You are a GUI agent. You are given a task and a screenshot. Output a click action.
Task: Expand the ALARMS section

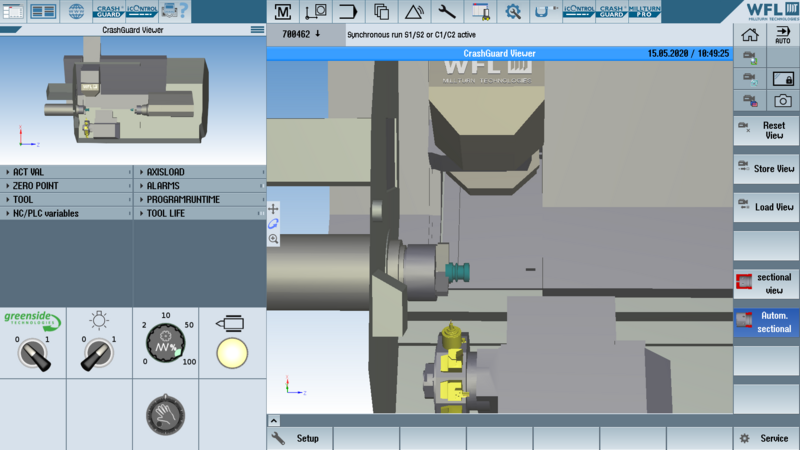200,186
